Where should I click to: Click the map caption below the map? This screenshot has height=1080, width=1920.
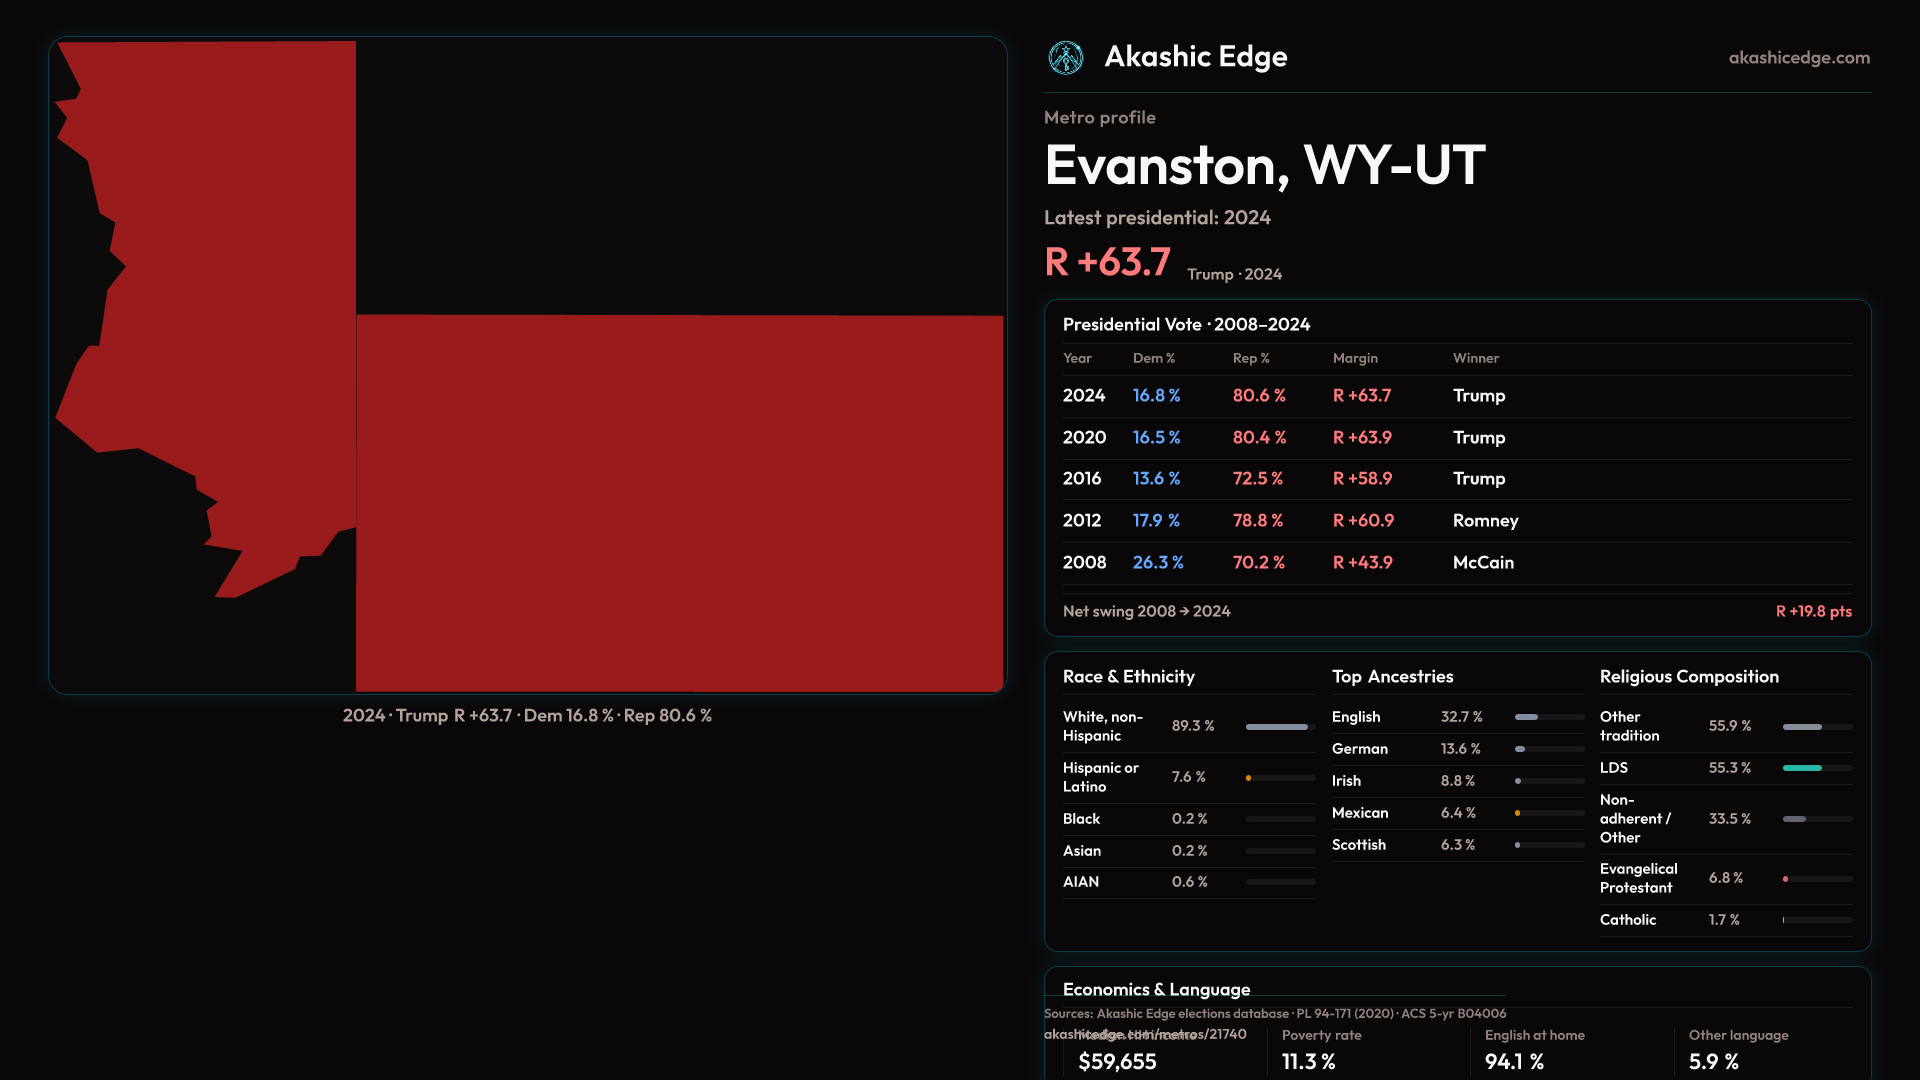[527, 716]
